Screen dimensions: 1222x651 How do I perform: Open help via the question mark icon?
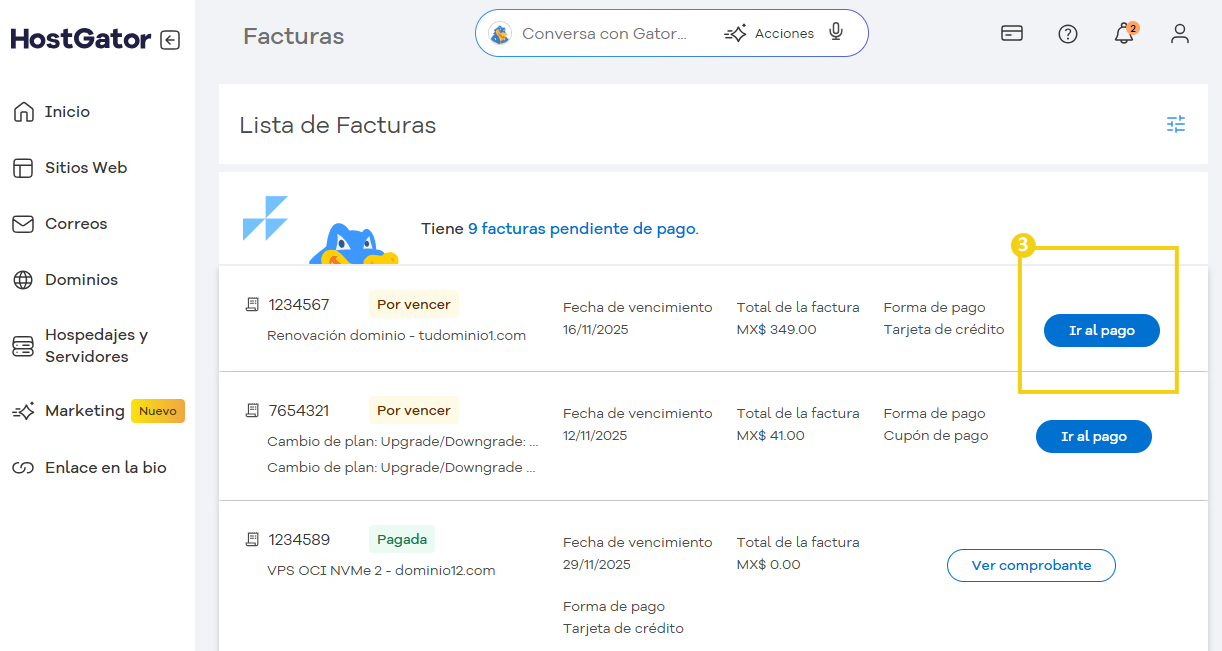click(1067, 33)
